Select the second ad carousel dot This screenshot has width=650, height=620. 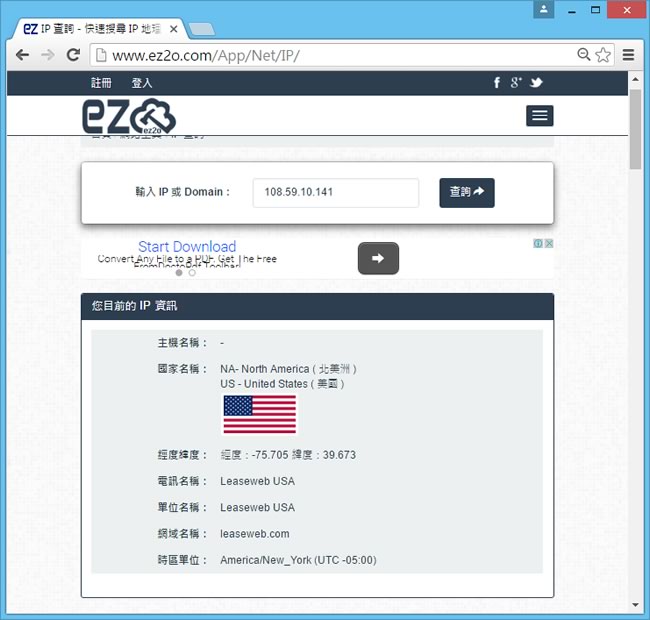[192, 273]
